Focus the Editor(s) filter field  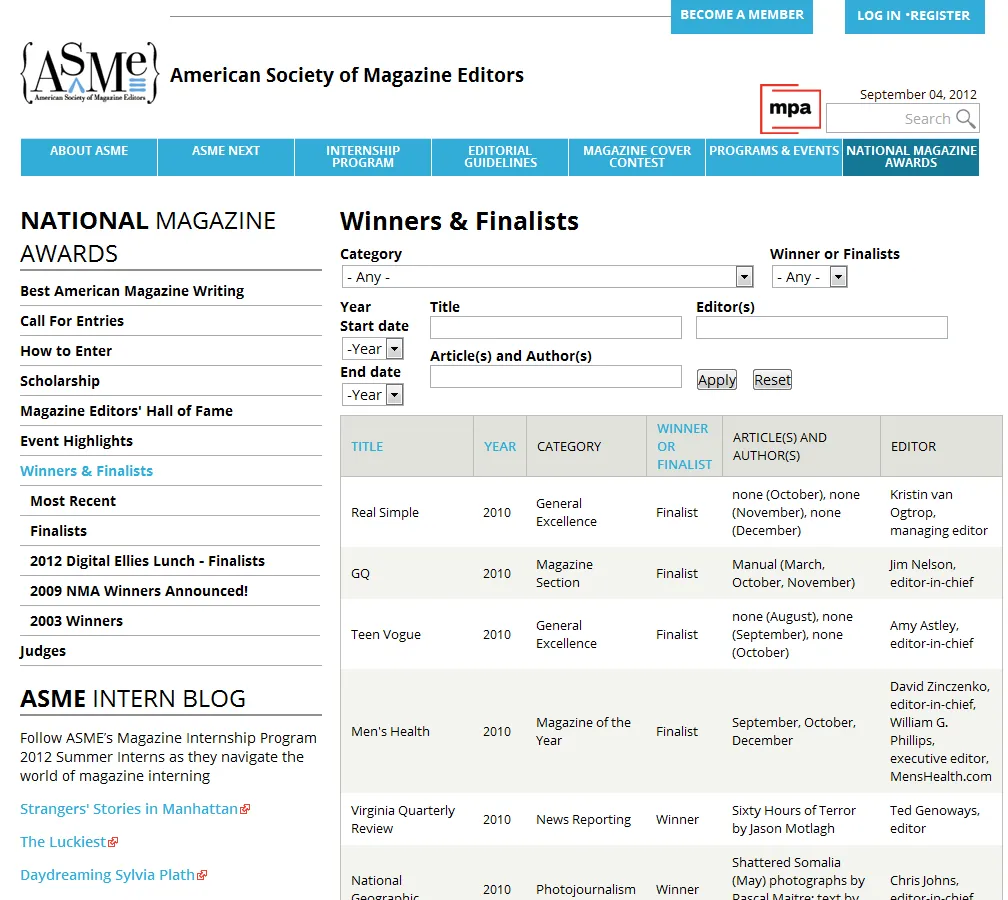822,327
